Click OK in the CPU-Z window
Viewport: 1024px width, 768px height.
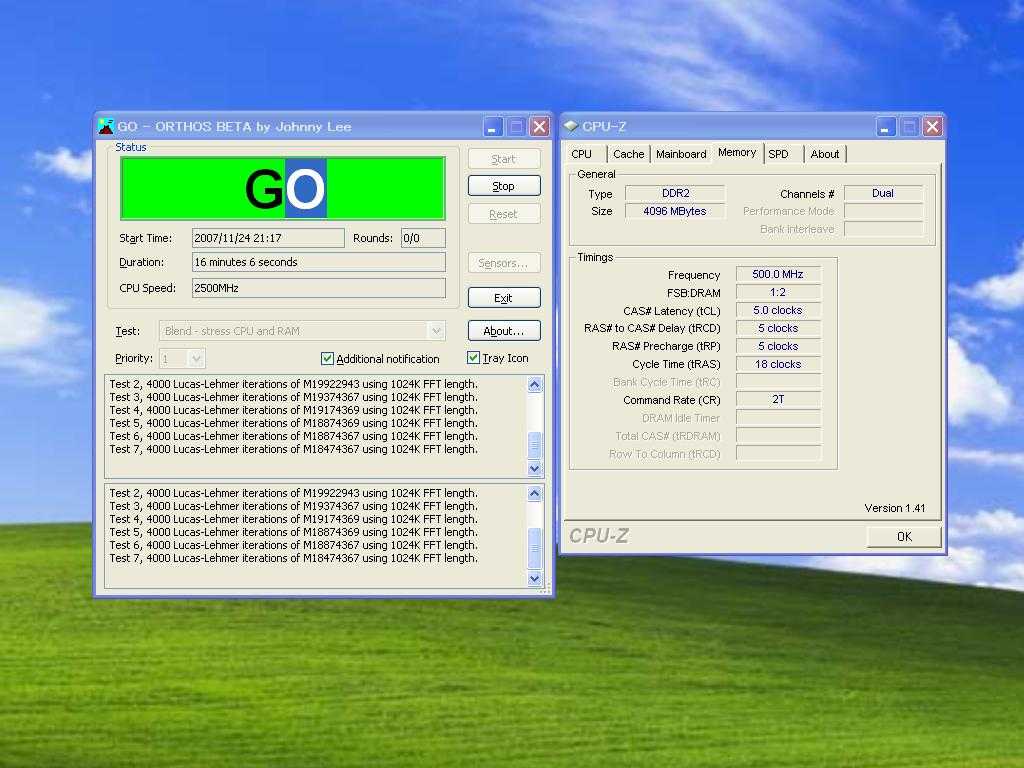[x=904, y=536]
